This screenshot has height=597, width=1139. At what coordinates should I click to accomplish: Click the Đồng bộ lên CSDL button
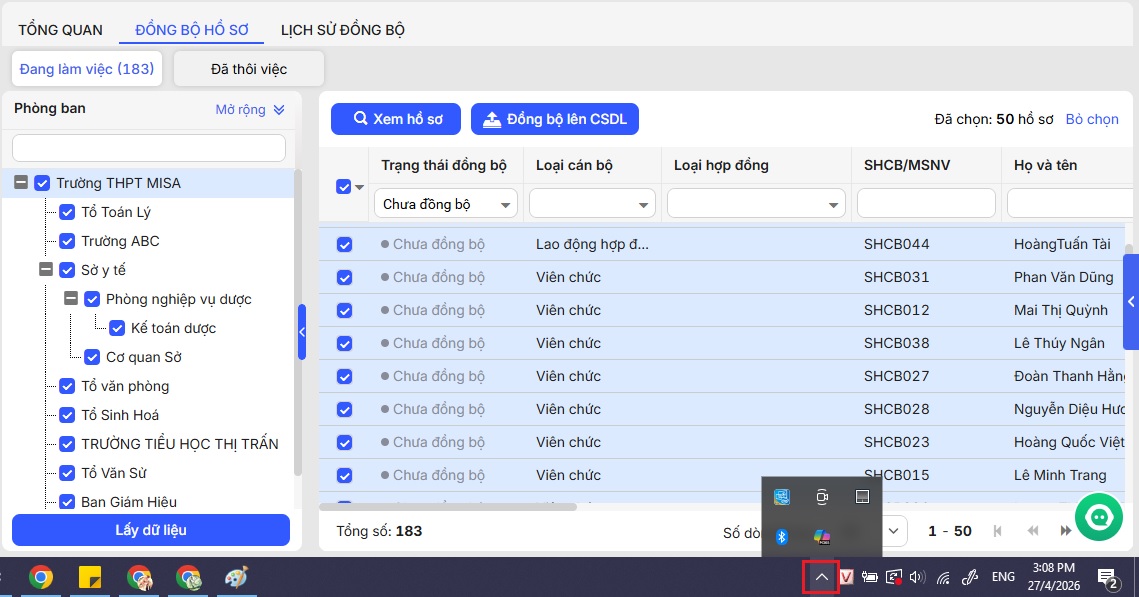554,119
